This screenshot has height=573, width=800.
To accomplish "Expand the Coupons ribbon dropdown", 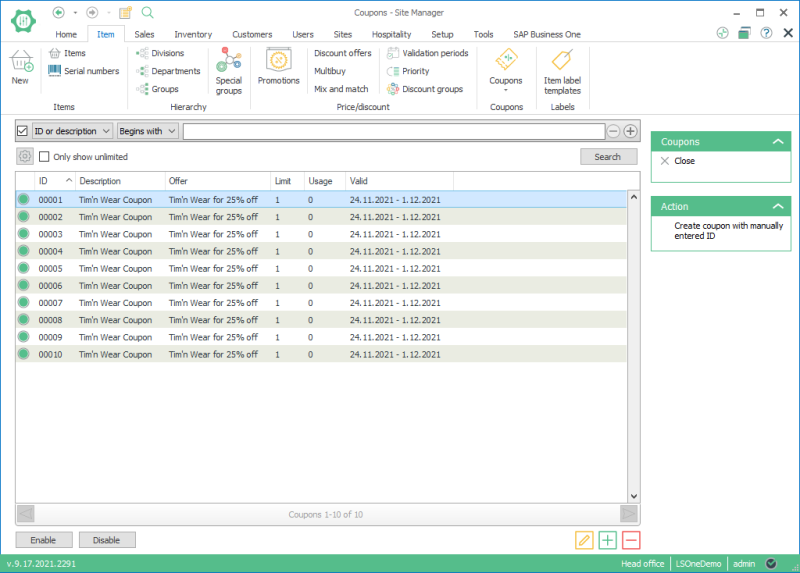I will coord(506,90).
